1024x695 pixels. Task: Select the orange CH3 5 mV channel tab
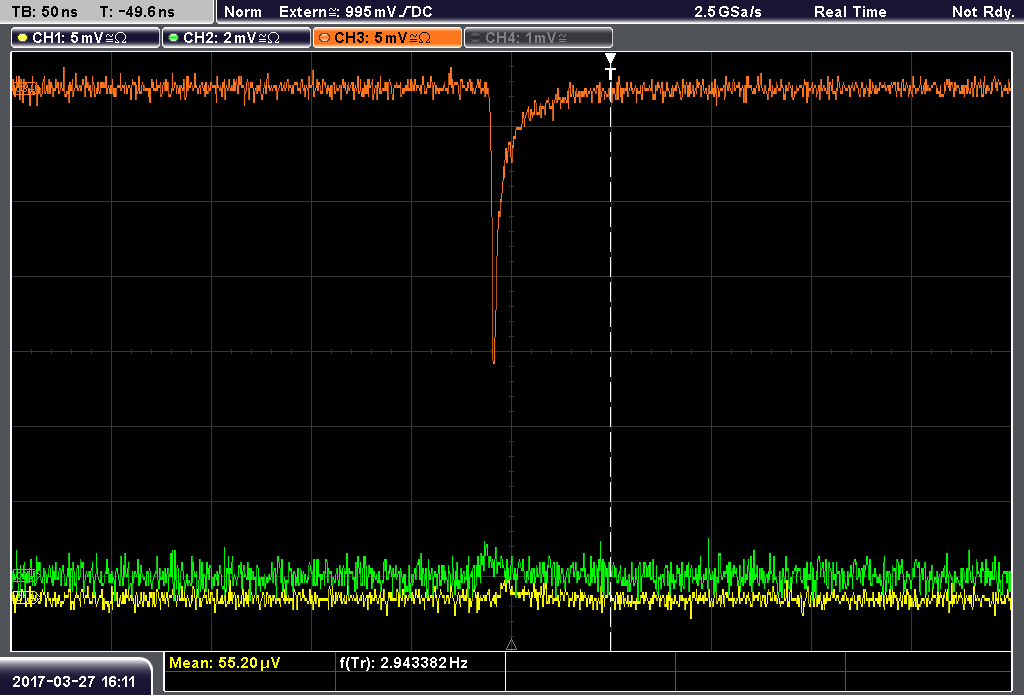[387, 38]
